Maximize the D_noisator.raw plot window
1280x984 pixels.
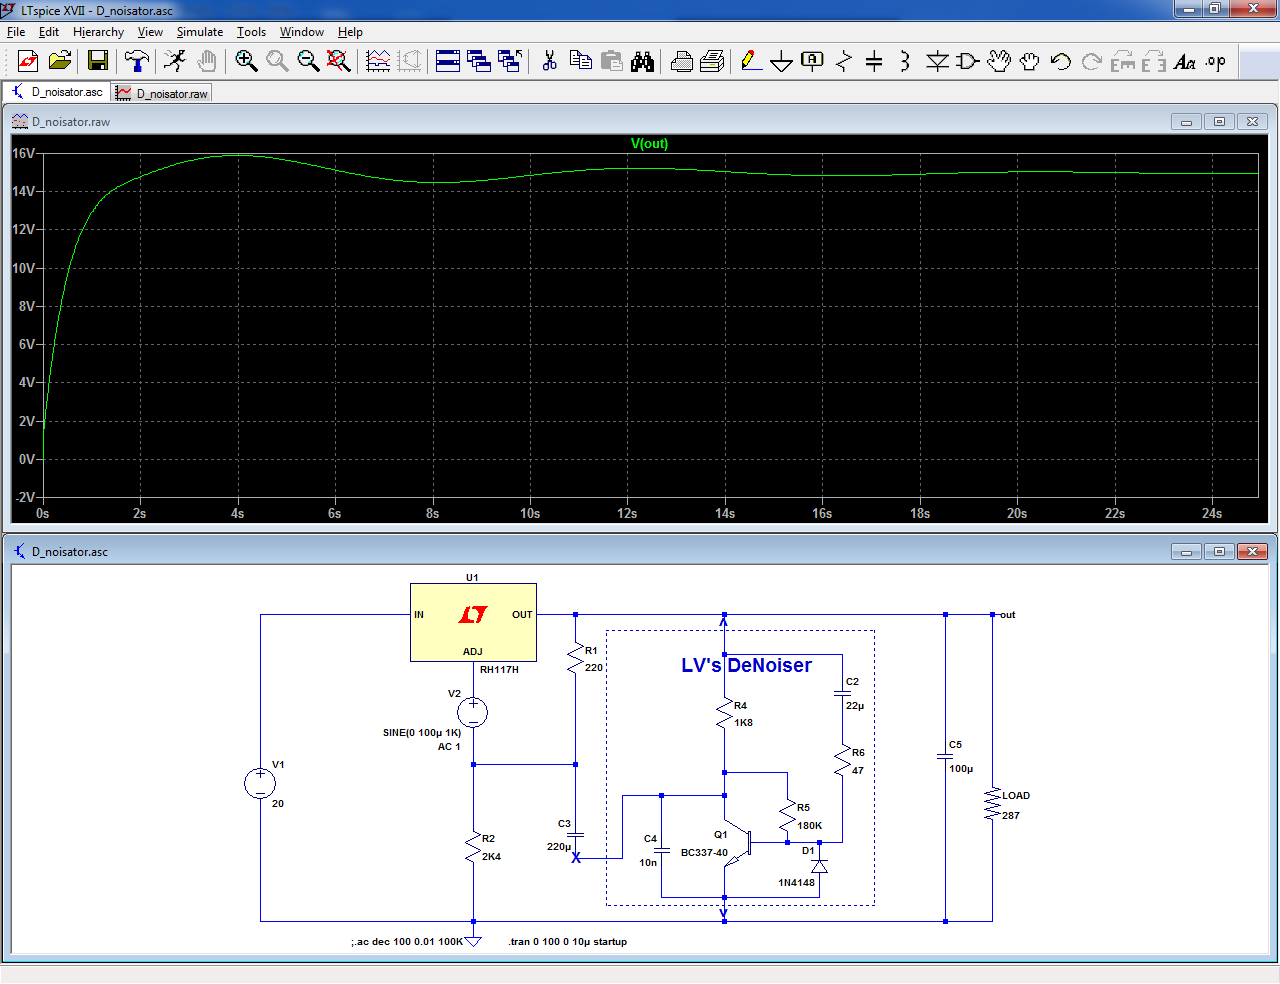(1219, 122)
